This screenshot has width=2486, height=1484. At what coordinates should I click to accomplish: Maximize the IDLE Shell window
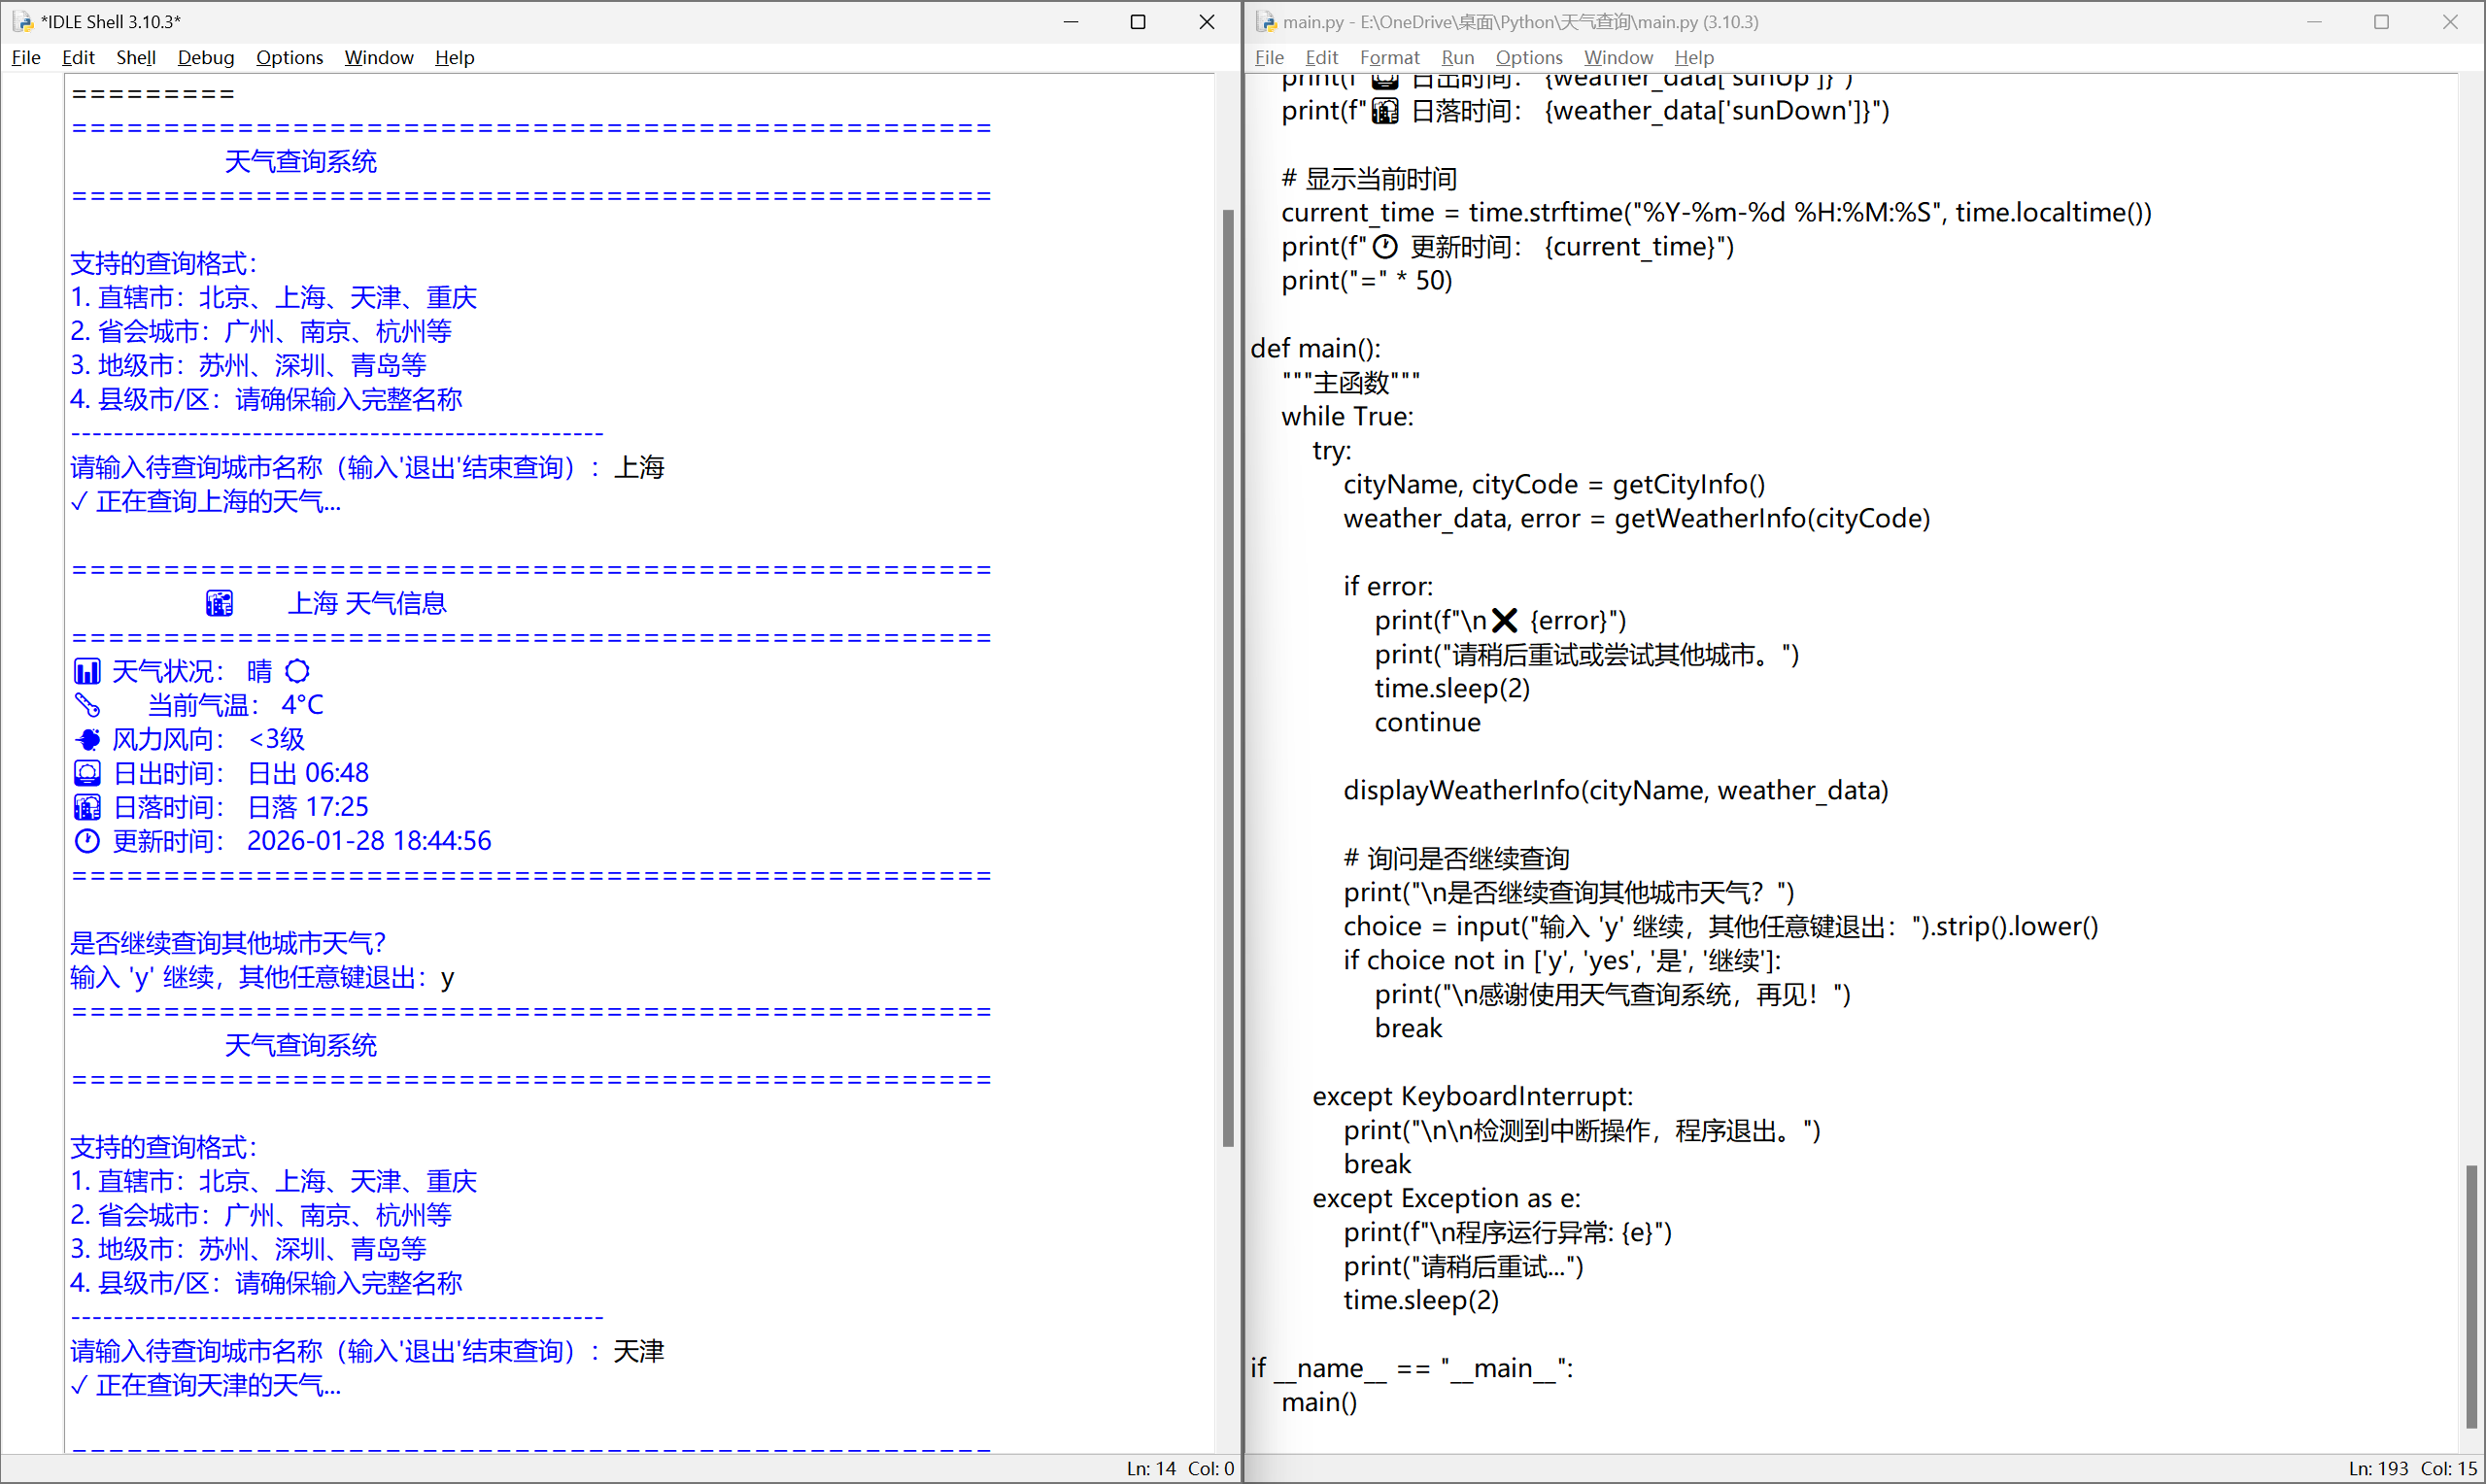coord(1138,21)
